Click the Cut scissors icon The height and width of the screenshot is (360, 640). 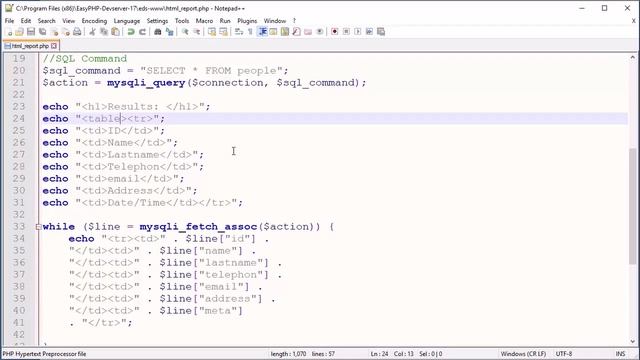pyautogui.click(x=93, y=32)
